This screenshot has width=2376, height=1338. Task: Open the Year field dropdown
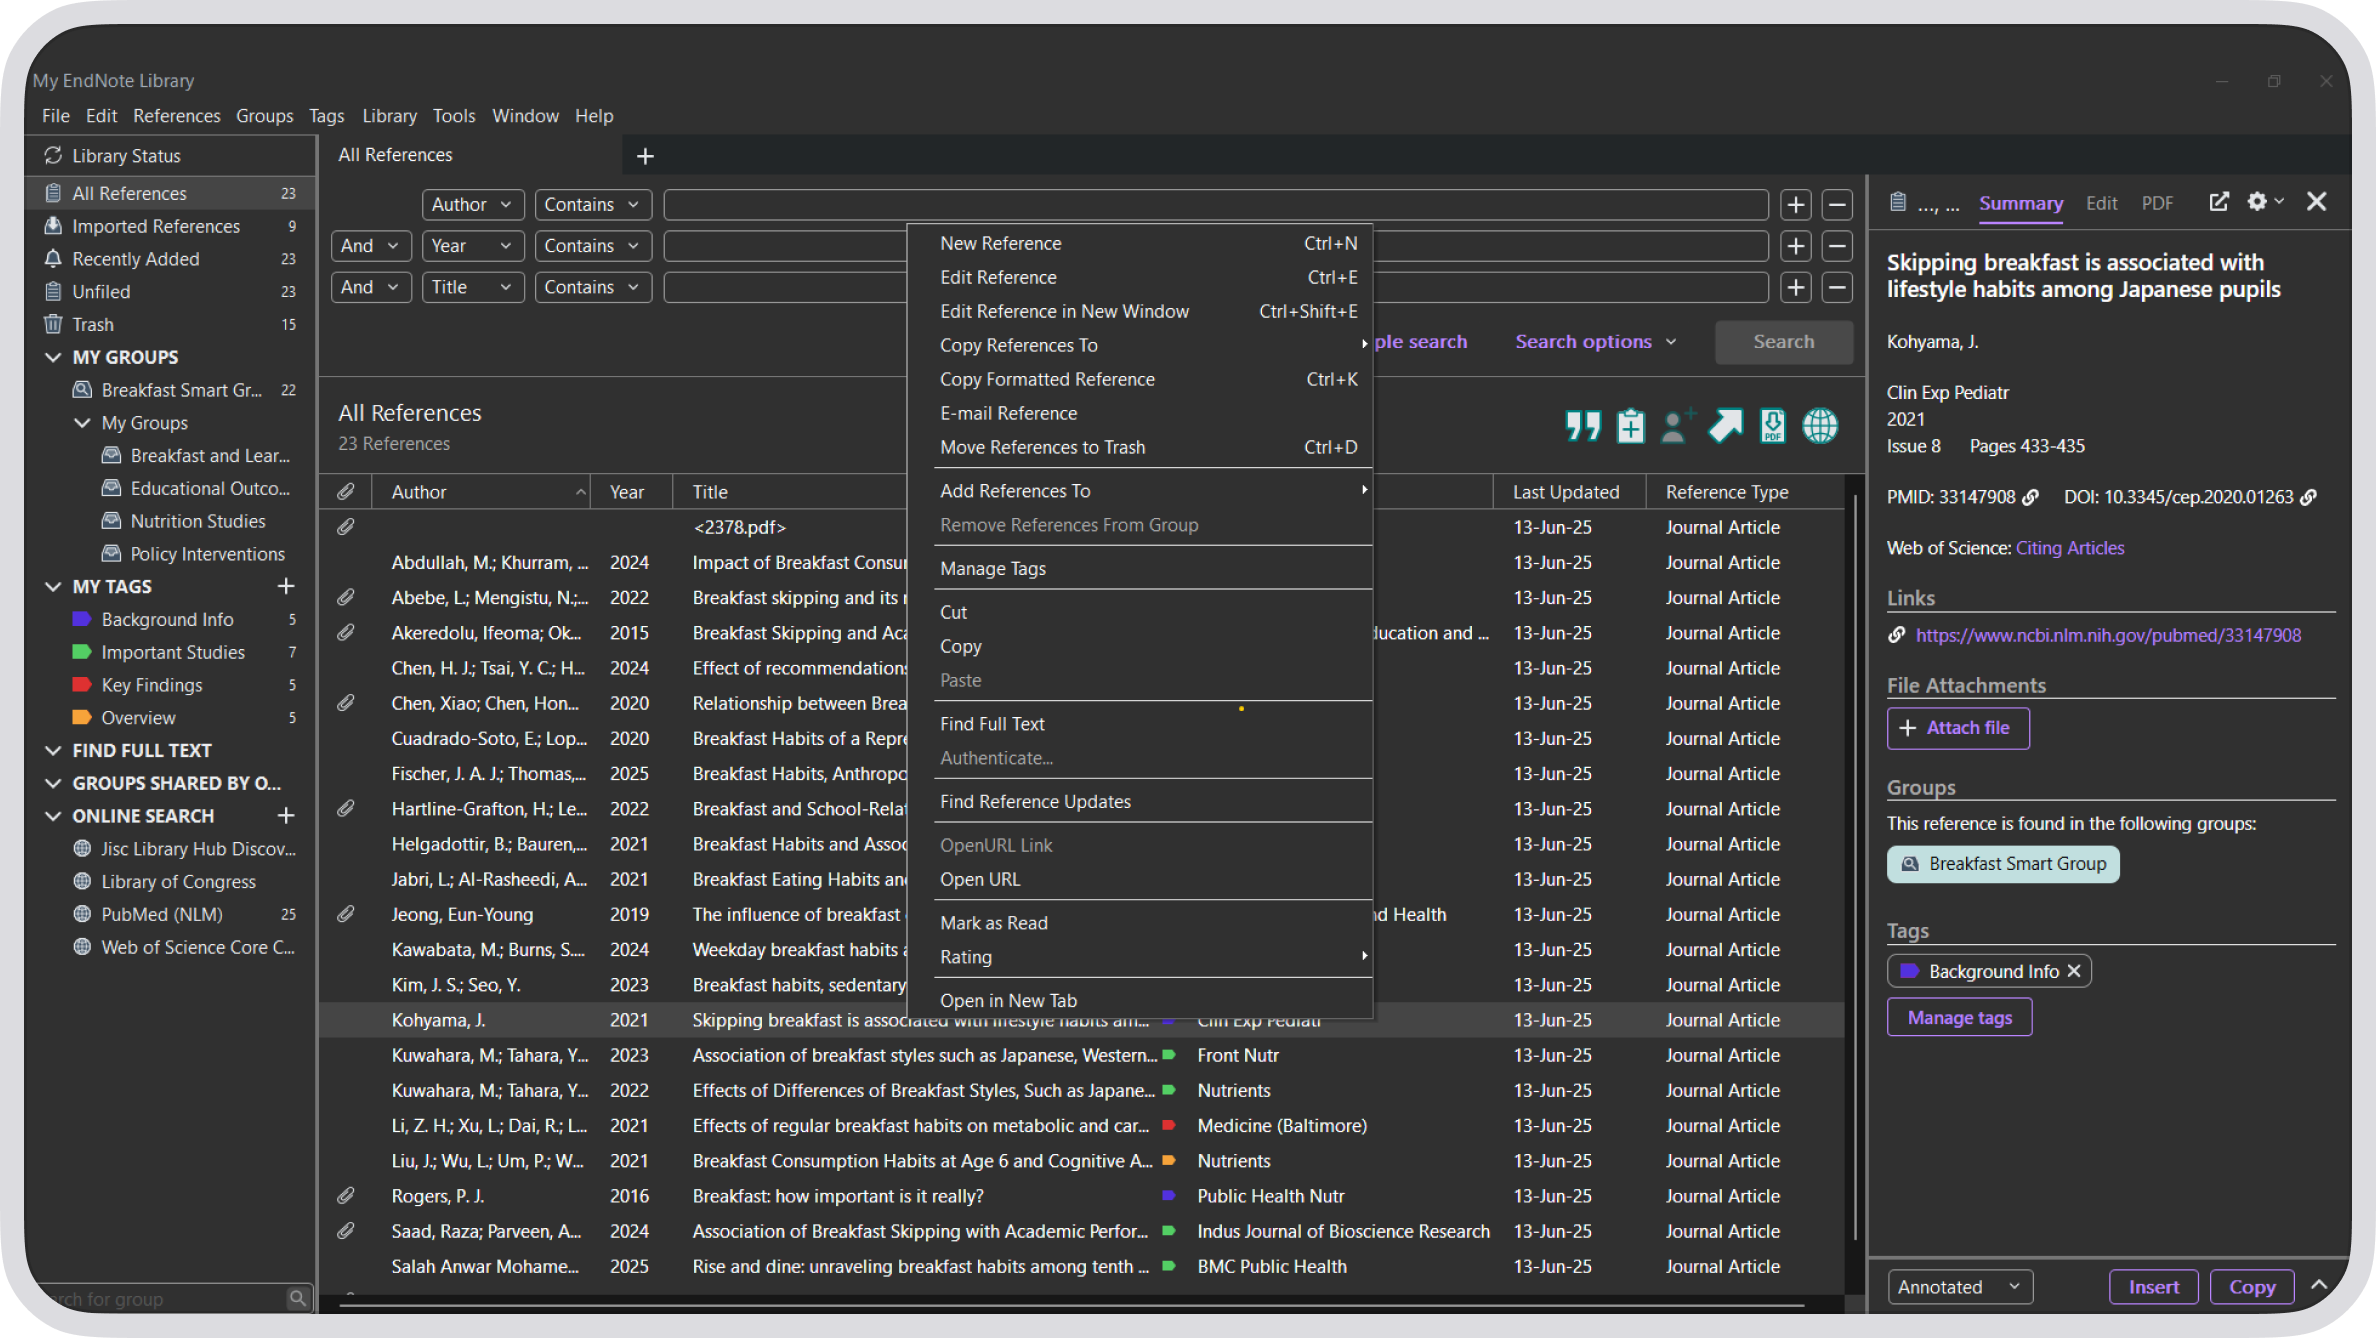pyautogui.click(x=473, y=246)
